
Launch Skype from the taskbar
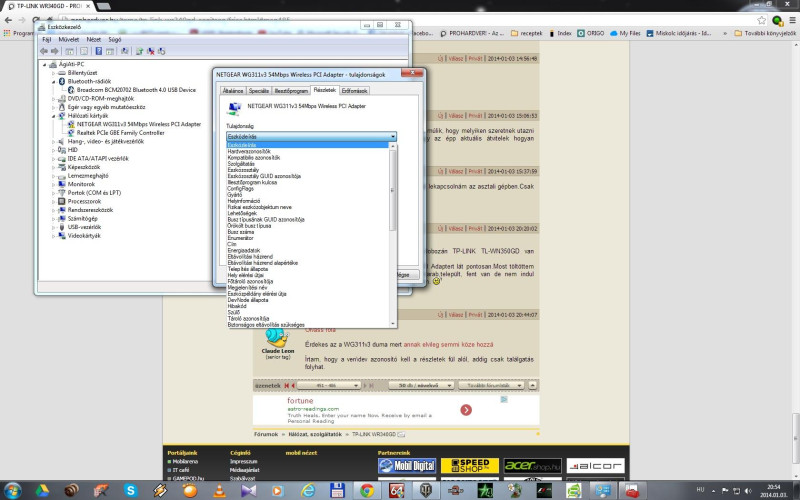tap(131, 491)
